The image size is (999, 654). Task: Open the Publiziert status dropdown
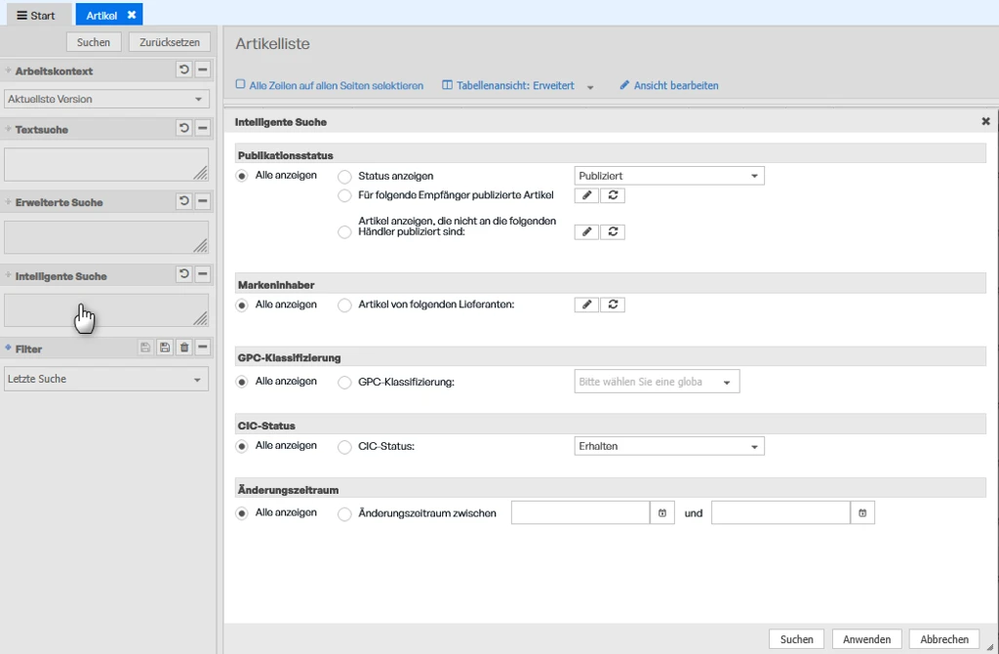(x=669, y=176)
